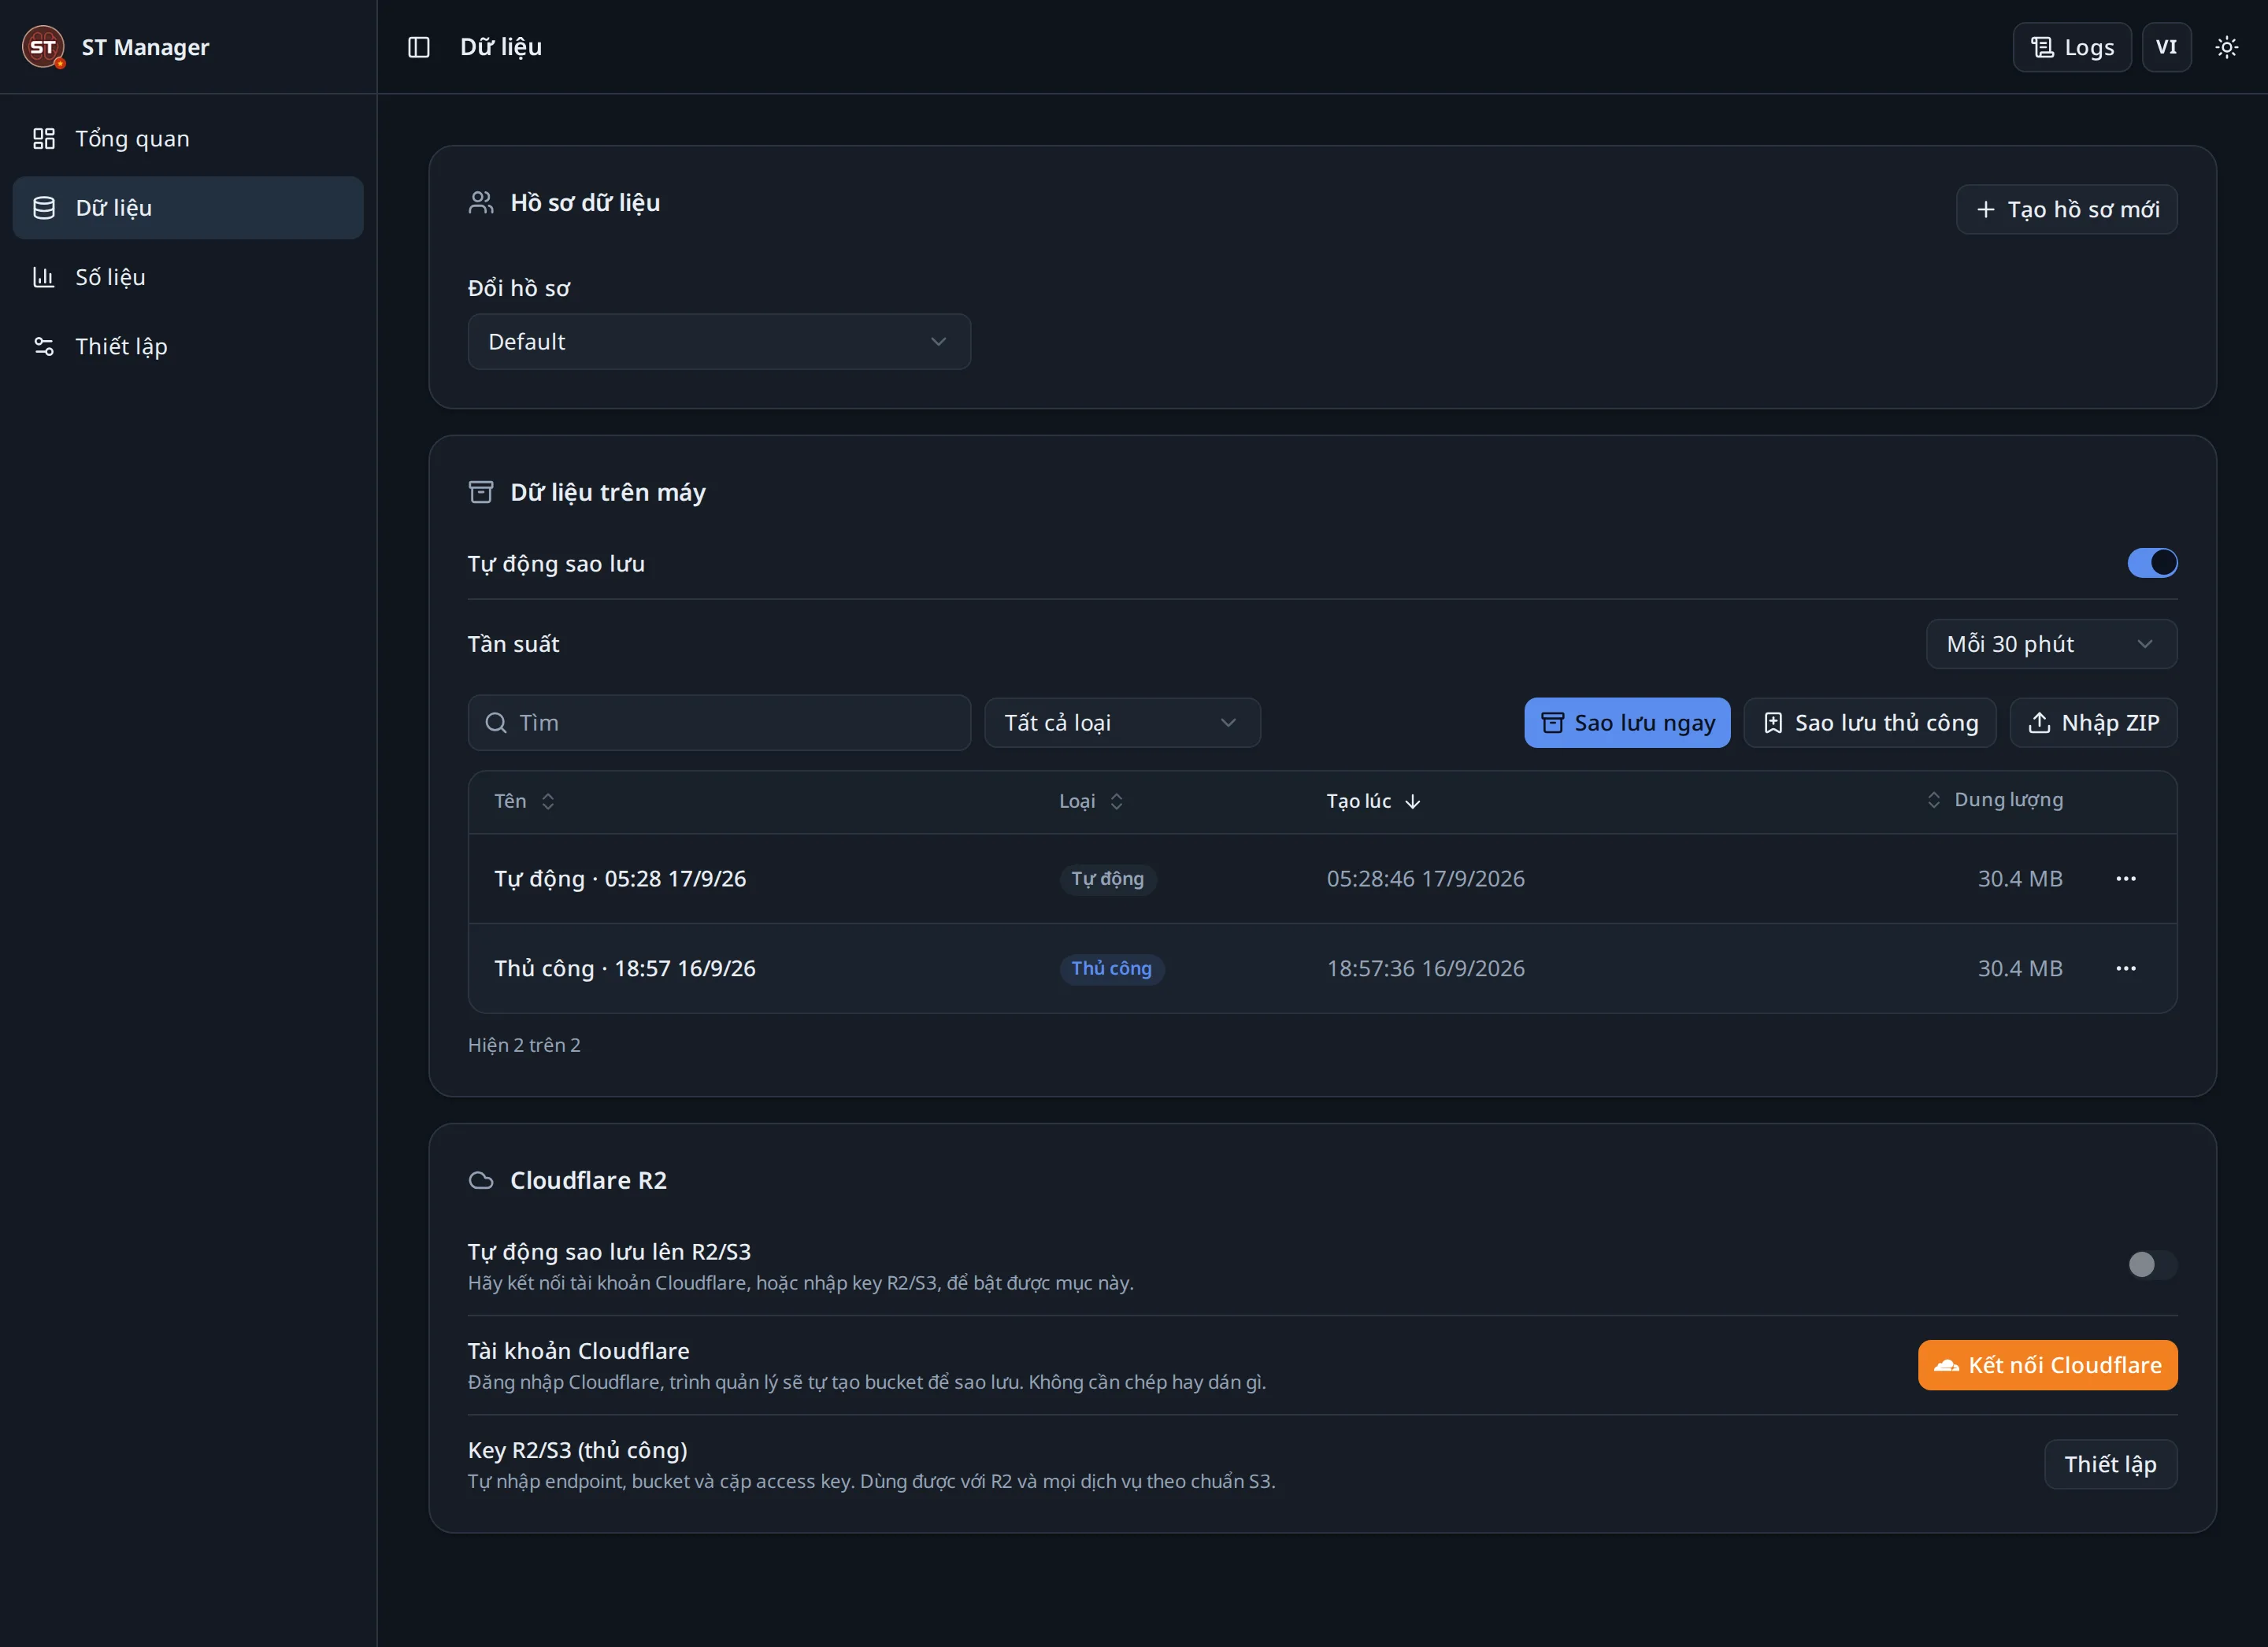Toggle the sidebar panel icon

419,47
